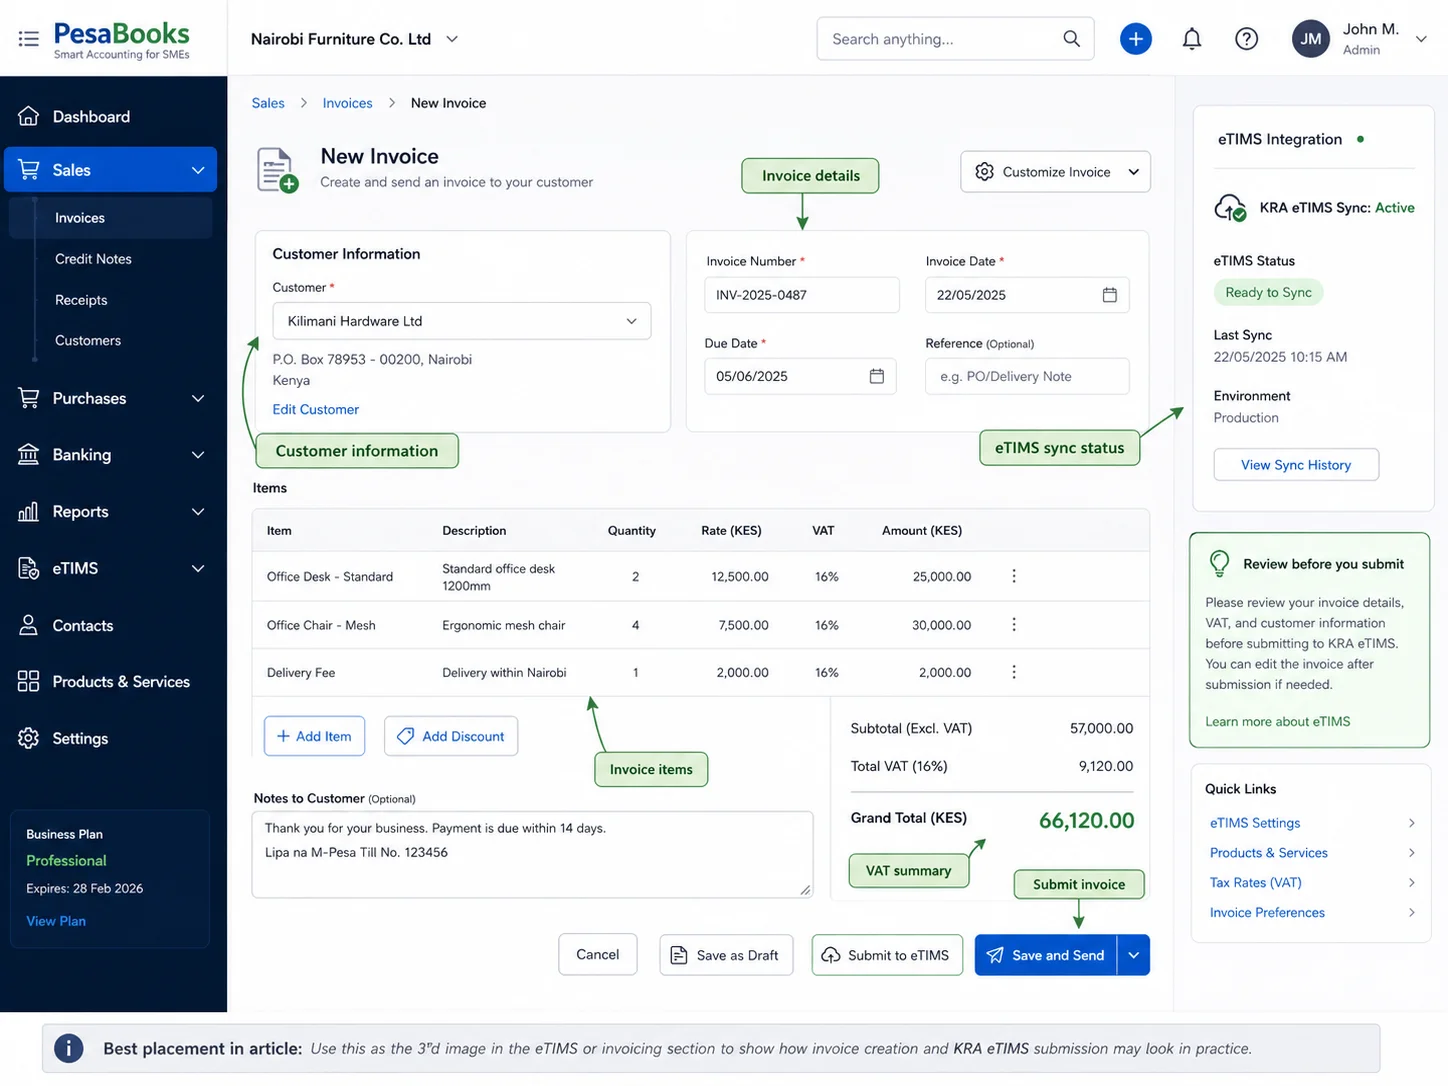Expand the Purchases section chevron

198,398
